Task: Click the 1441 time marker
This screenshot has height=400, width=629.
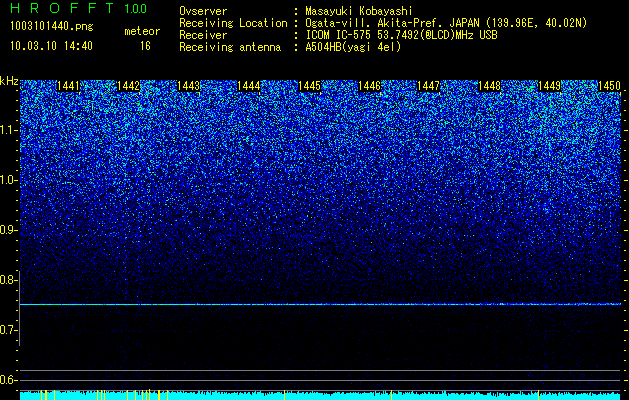Action: tap(69, 86)
